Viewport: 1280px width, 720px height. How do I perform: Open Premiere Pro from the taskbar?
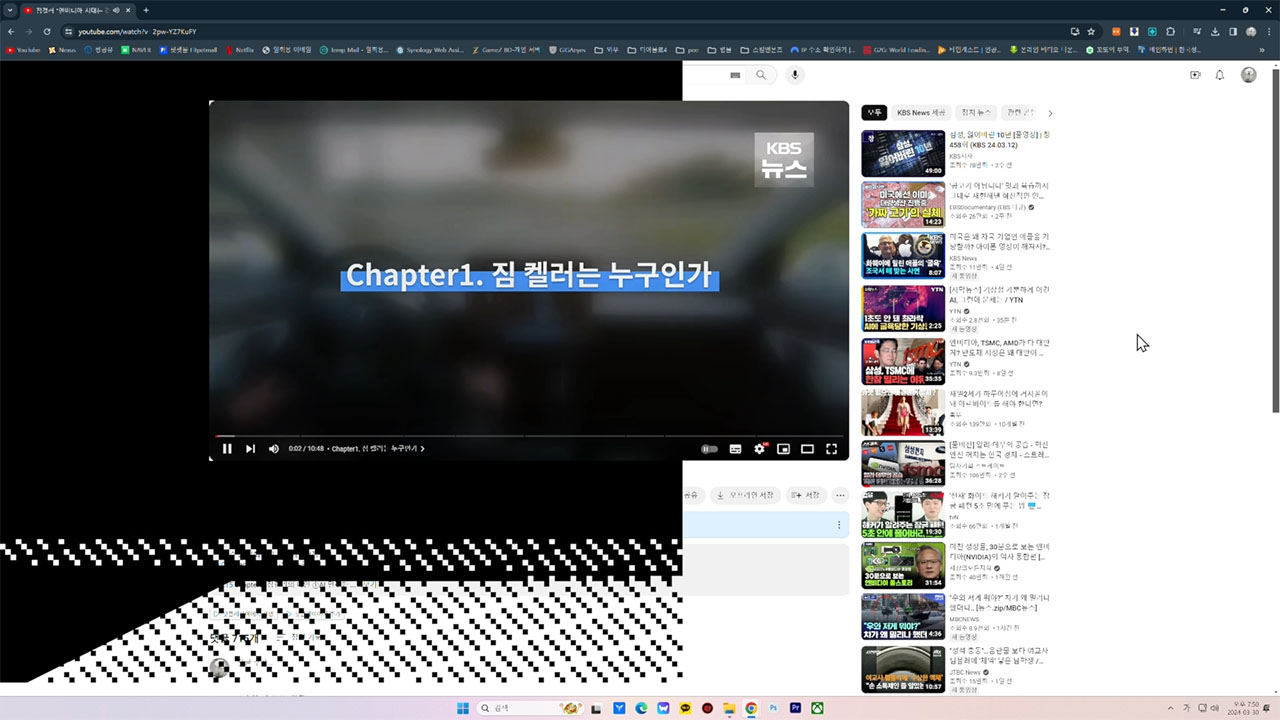795,708
